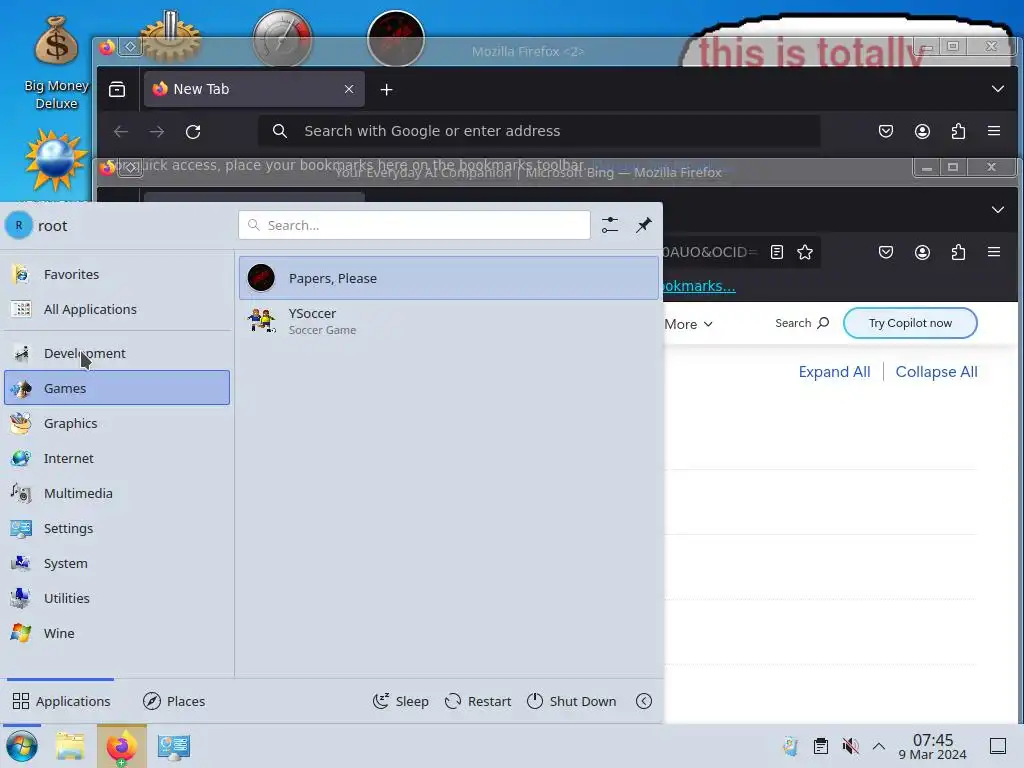
Task: Toggle reader view in the Bing Firefox window
Action: [x=776, y=252]
